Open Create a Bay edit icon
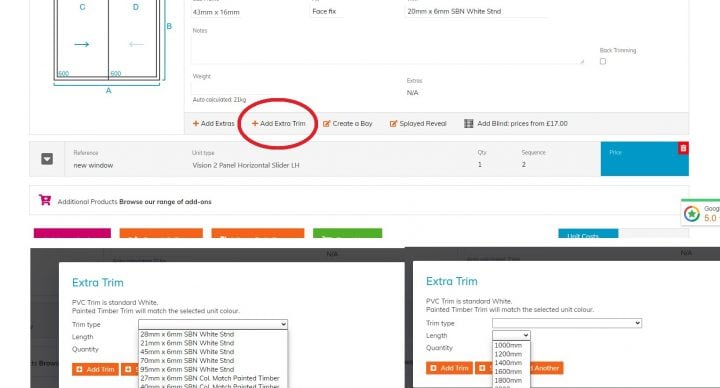The image size is (720, 388). [x=326, y=124]
